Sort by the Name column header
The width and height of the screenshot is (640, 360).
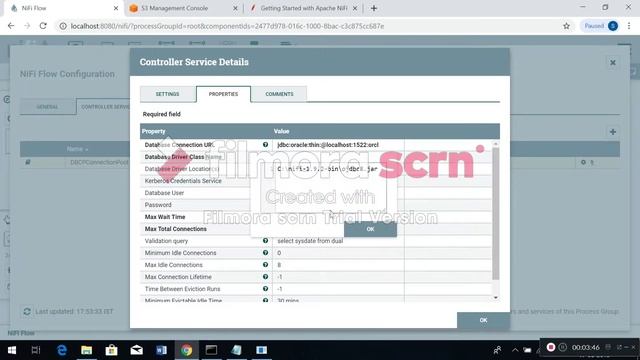tap(75, 149)
